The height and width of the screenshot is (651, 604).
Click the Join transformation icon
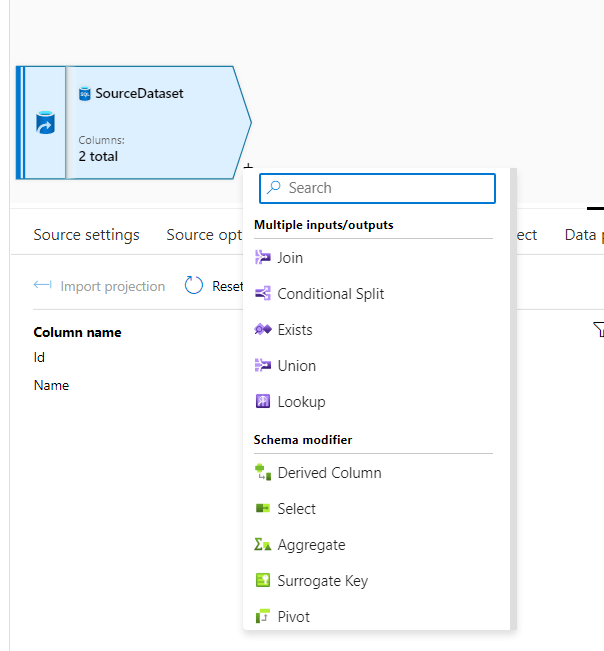(x=263, y=258)
